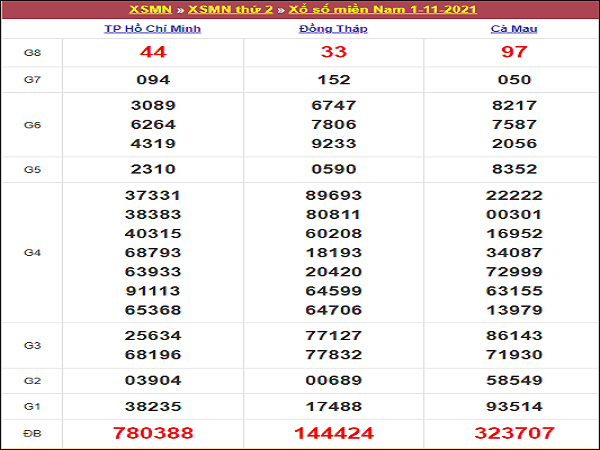The width and height of the screenshot is (600, 450).
Task: Select special prize number 144424
Action: click(x=333, y=432)
